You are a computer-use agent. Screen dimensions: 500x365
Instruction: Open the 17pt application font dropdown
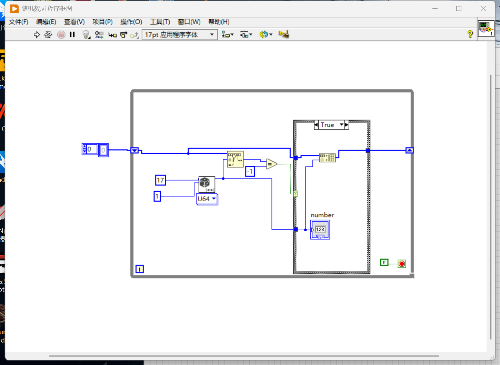(180, 35)
